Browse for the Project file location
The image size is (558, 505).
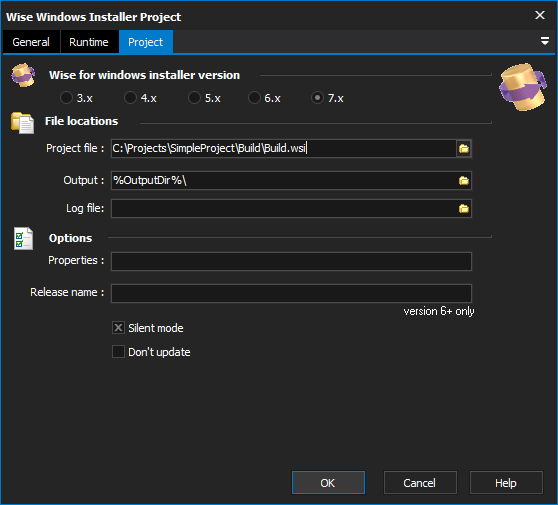click(463, 148)
